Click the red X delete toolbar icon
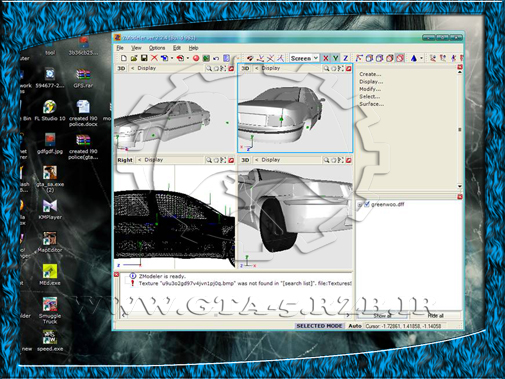 click(x=154, y=58)
